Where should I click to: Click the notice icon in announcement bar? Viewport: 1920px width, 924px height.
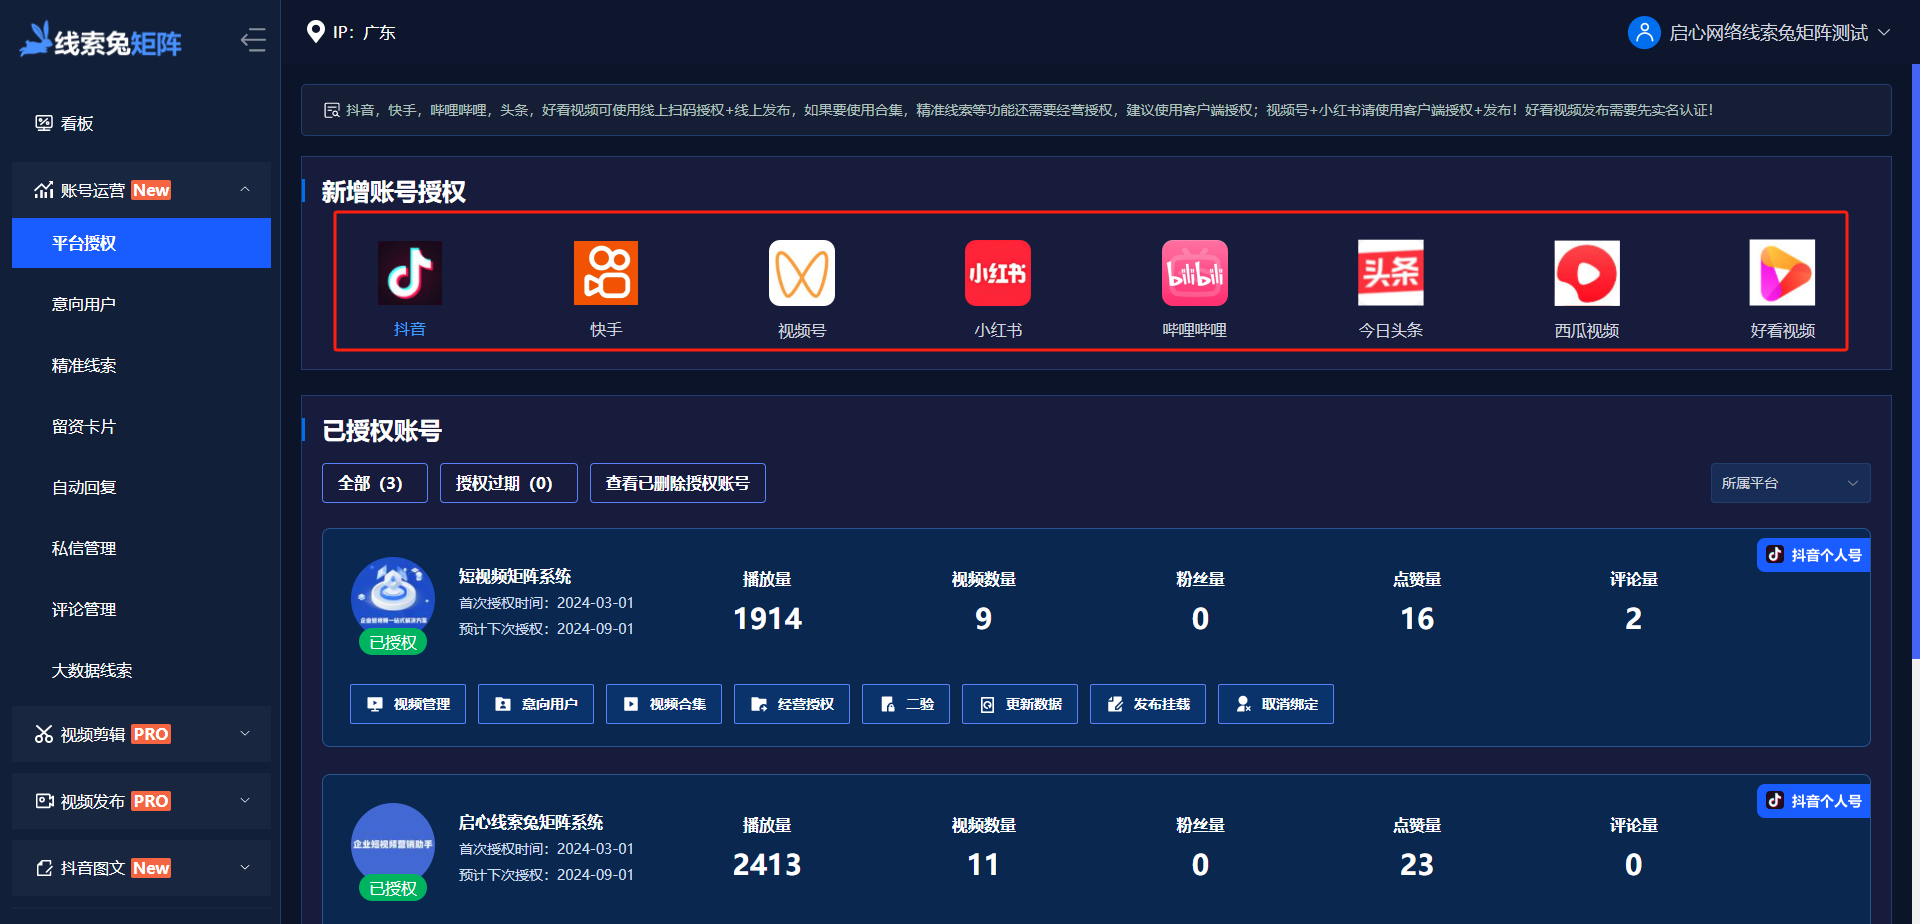point(332,110)
